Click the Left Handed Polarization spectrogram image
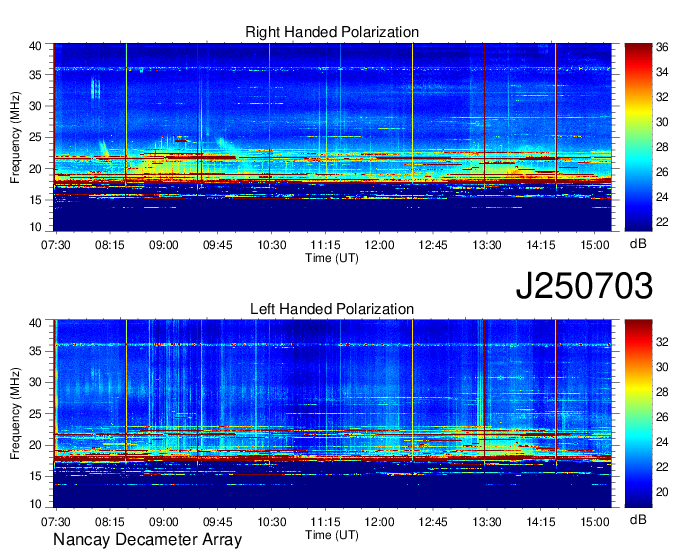The width and height of the screenshot is (680, 552). click(x=333, y=414)
